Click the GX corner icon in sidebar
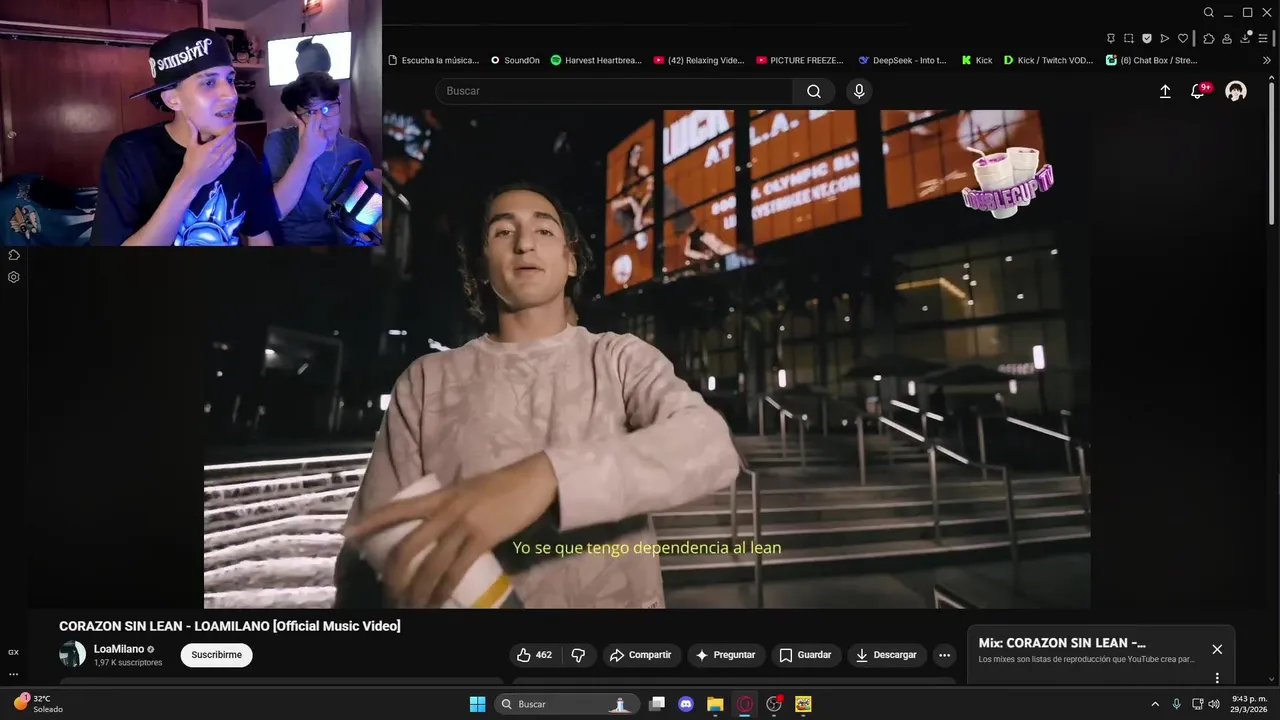The height and width of the screenshot is (720, 1280). click(x=14, y=652)
